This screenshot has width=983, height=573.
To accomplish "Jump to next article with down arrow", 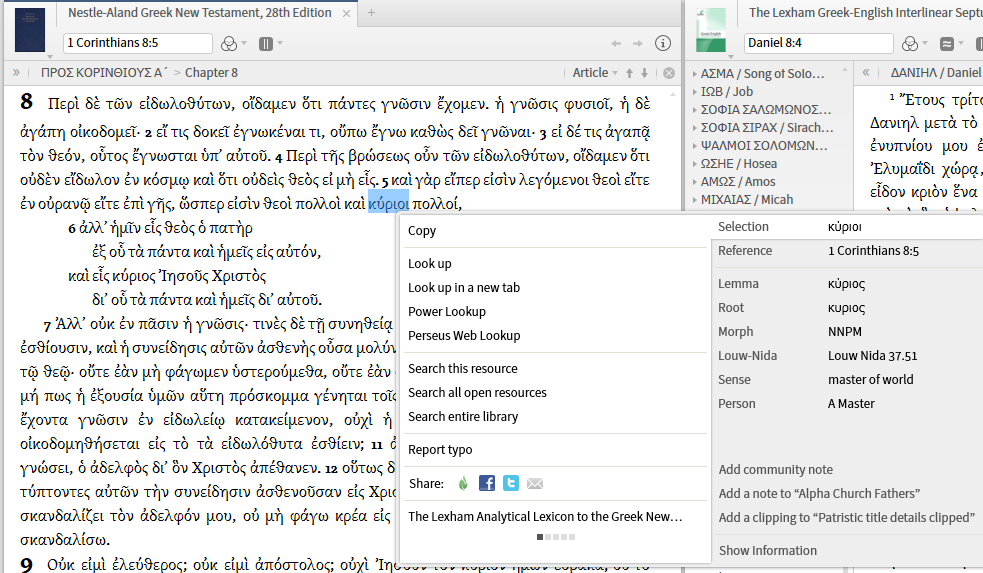I will pos(644,73).
